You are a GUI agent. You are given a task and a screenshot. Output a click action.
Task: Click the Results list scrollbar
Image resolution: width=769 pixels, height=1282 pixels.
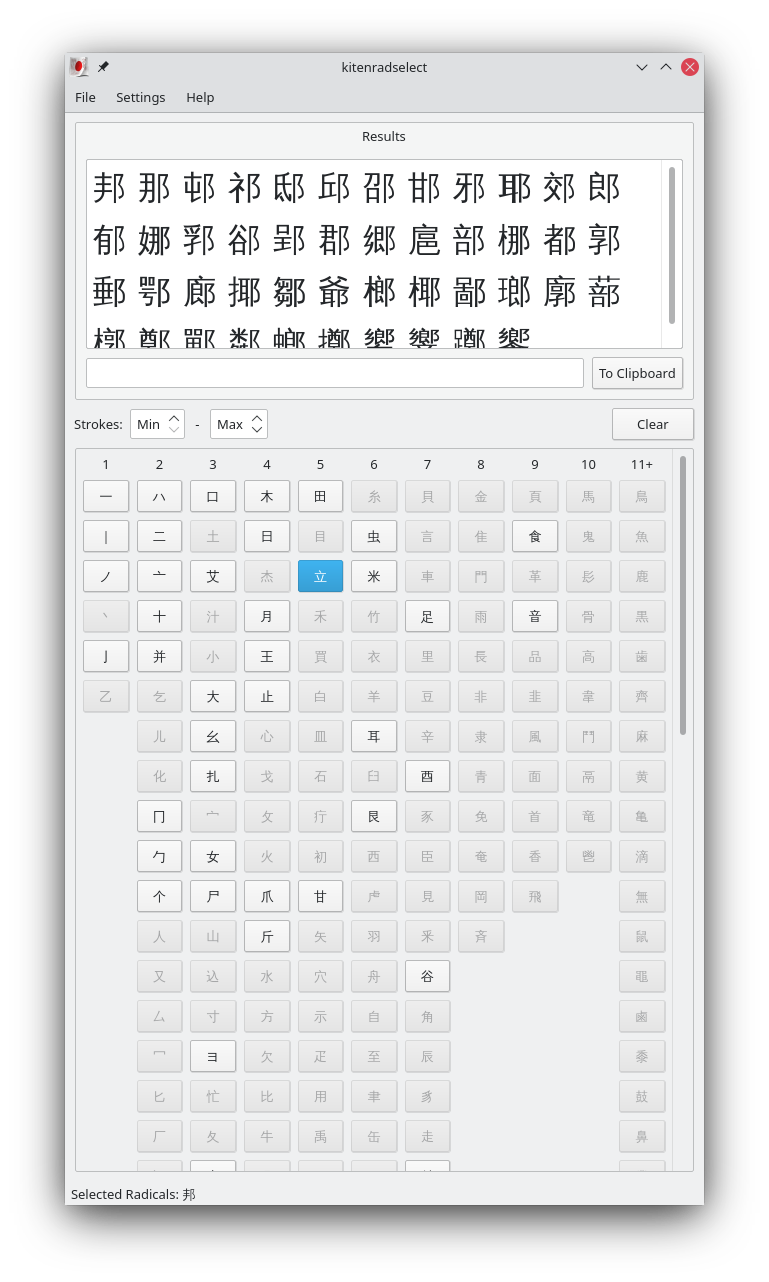click(x=672, y=245)
